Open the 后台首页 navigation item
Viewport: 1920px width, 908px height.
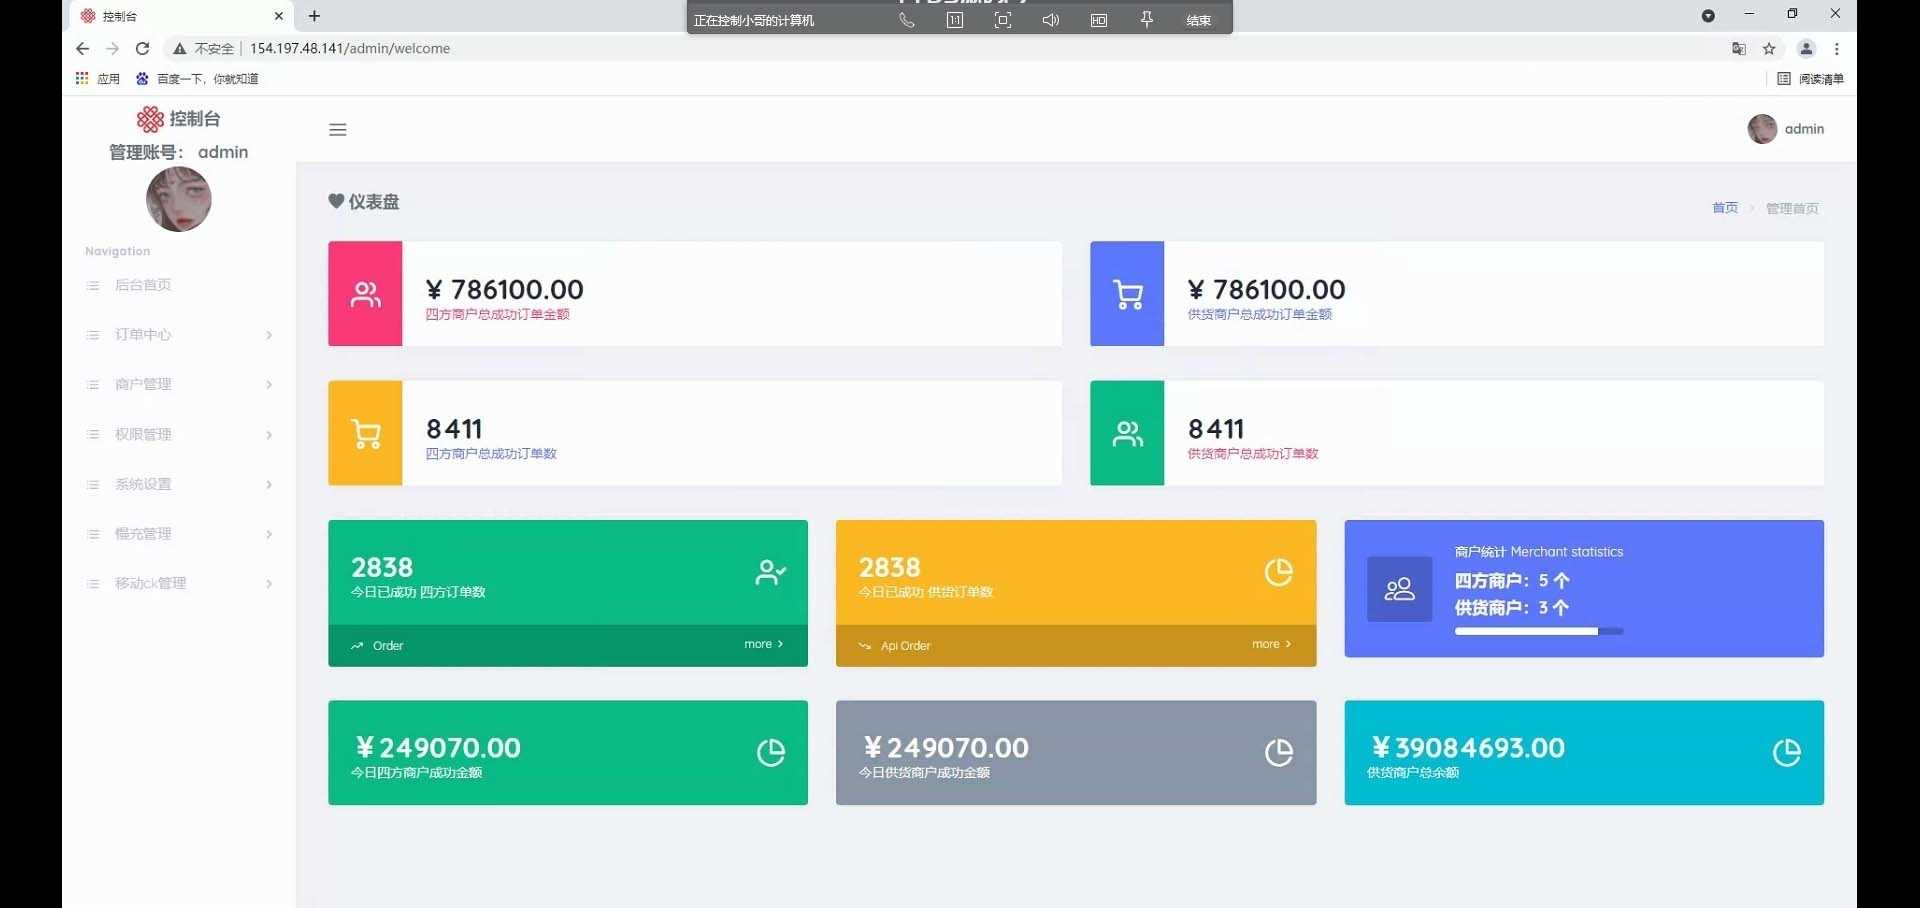(x=143, y=285)
